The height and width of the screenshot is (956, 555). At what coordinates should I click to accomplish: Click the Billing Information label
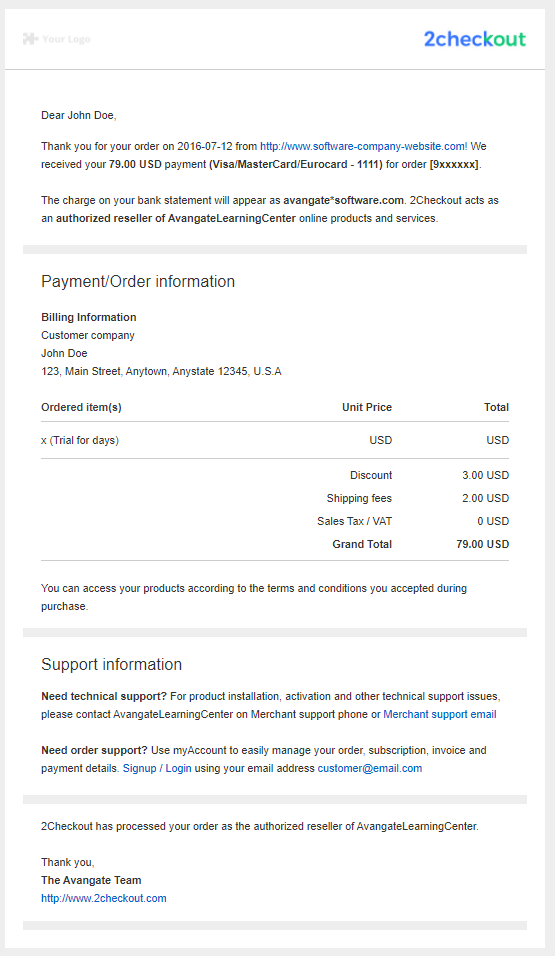tap(89, 317)
